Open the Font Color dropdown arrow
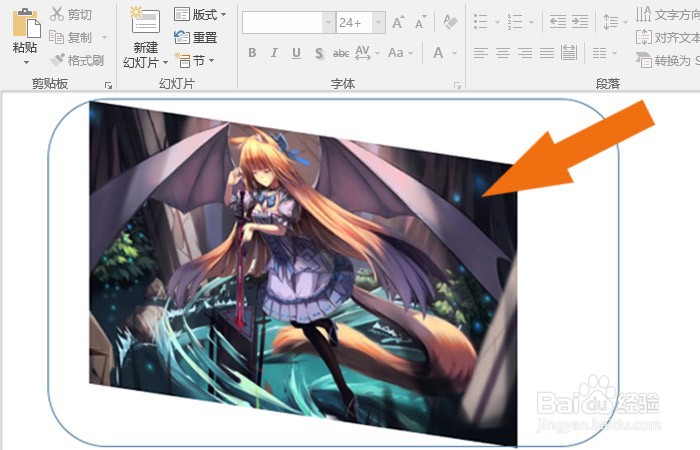Screen dimensions: 700x450 (454, 53)
